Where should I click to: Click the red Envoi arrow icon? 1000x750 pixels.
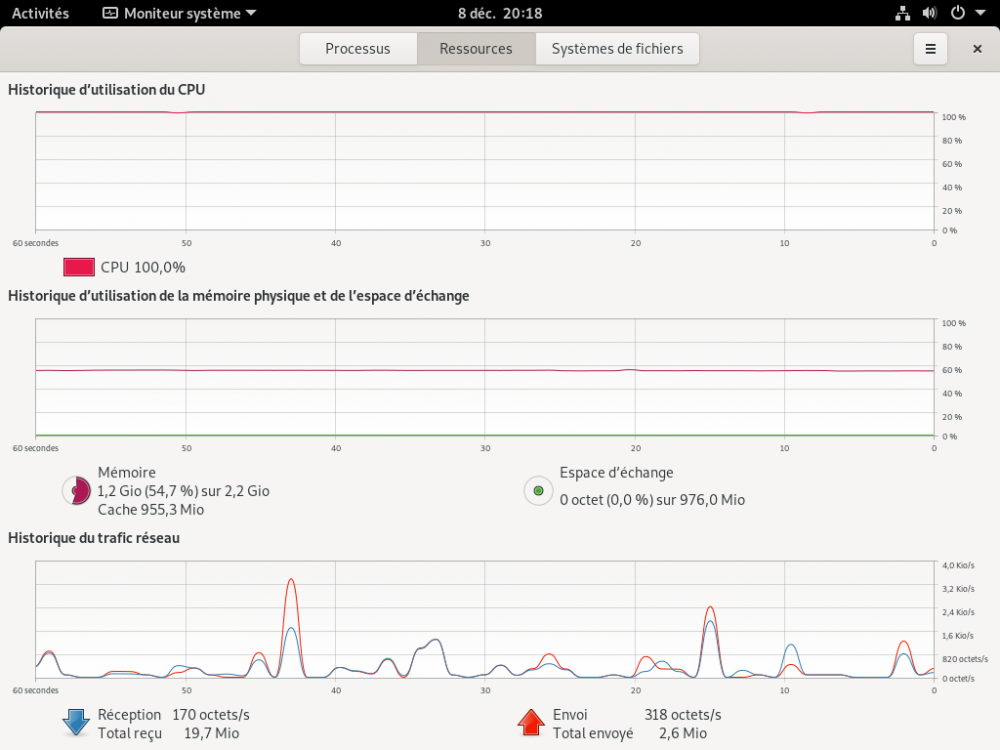pyautogui.click(x=531, y=723)
